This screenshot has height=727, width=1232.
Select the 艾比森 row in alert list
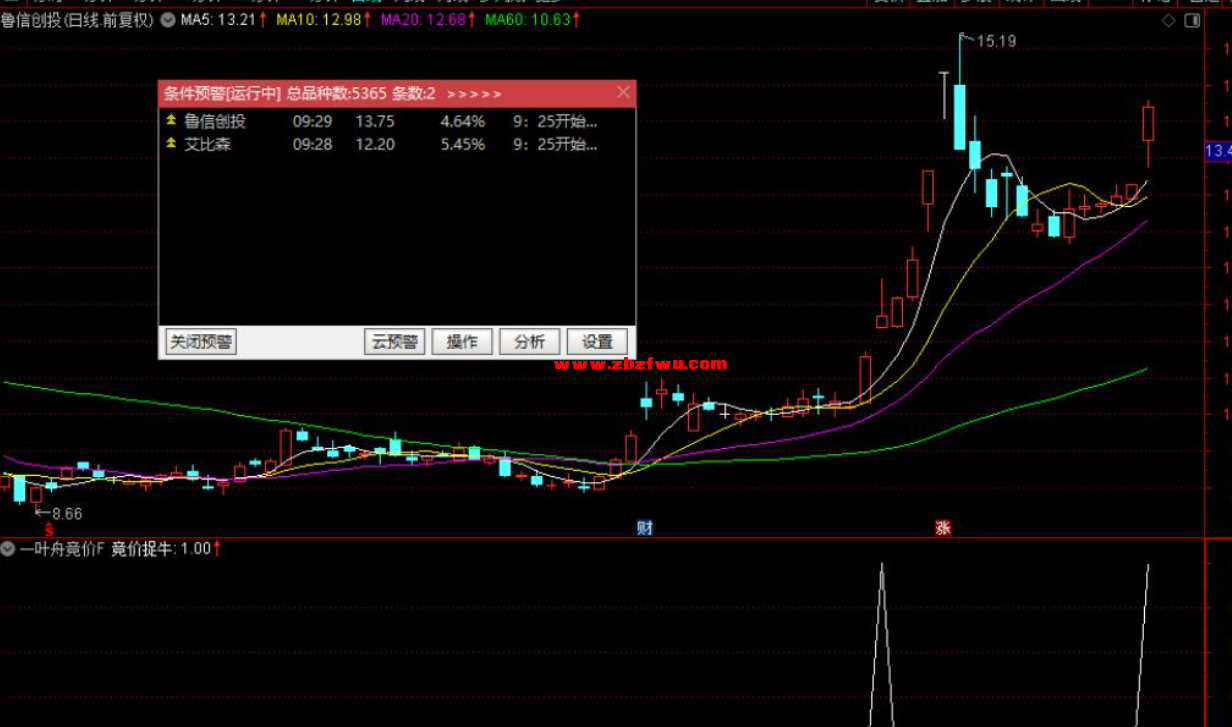(397, 144)
